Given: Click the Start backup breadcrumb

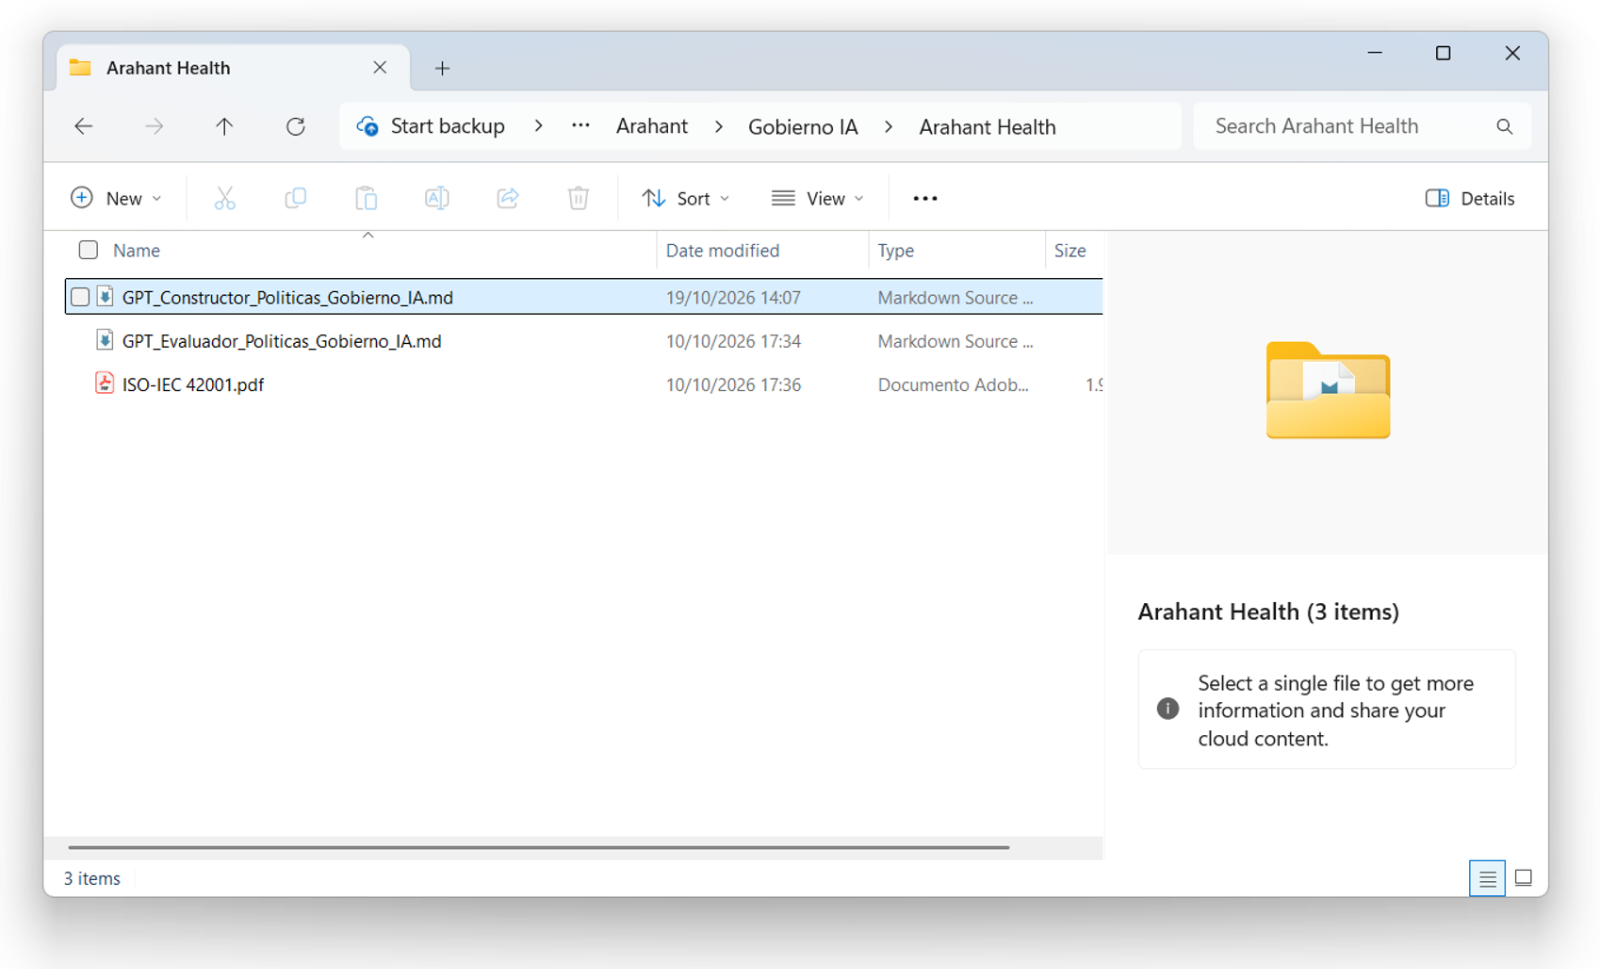Looking at the screenshot, I should [x=447, y=126].
